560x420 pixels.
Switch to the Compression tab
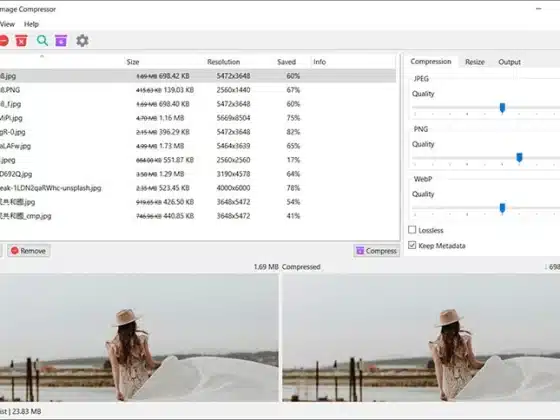(431, 61)
